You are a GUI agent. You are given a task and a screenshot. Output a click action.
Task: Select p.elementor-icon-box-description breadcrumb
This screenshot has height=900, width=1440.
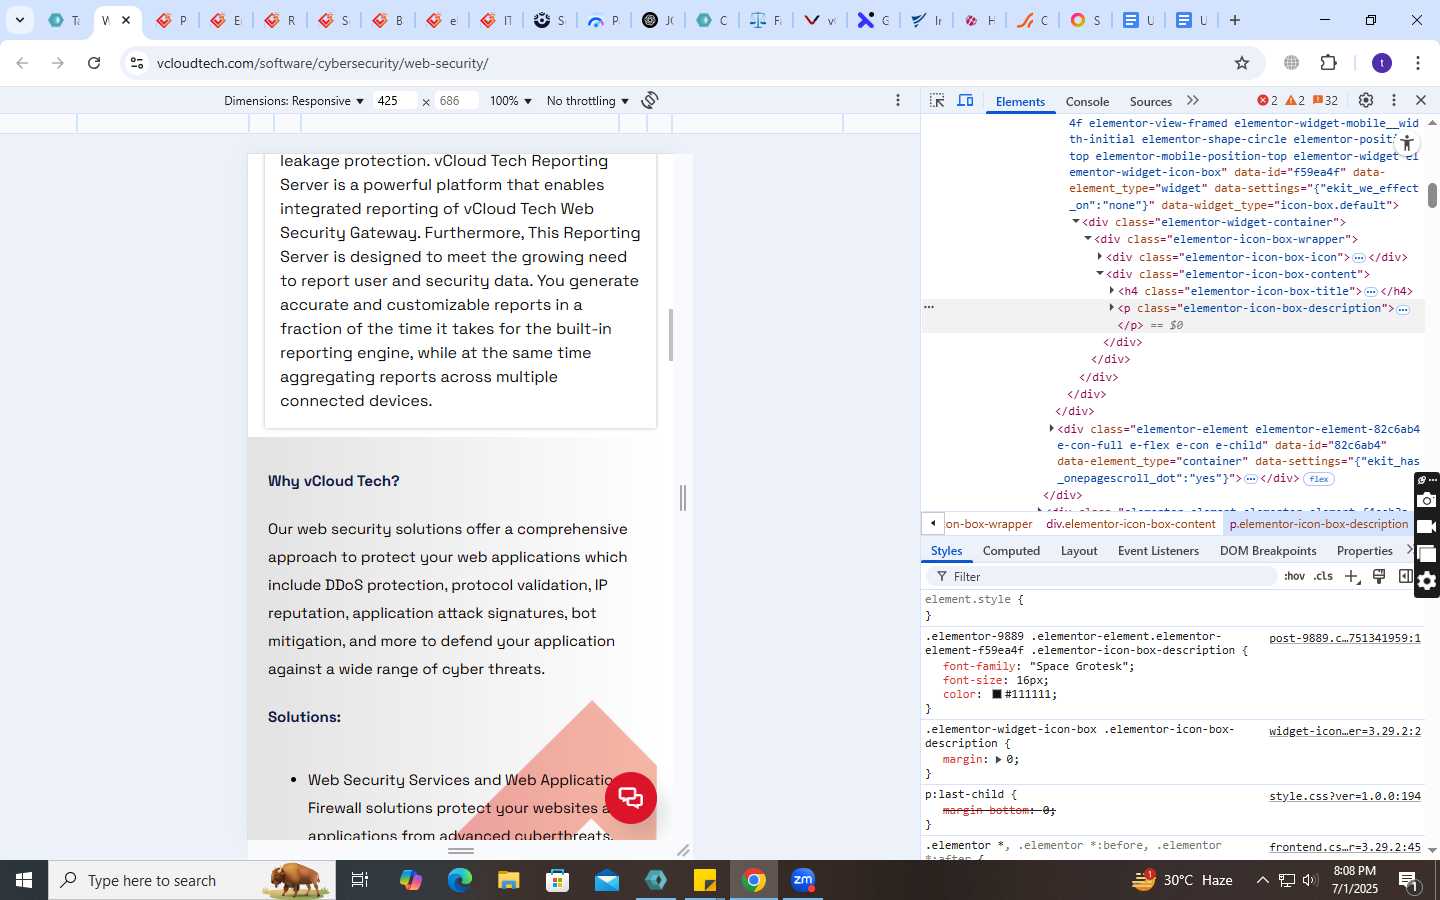pos(1318,524)
